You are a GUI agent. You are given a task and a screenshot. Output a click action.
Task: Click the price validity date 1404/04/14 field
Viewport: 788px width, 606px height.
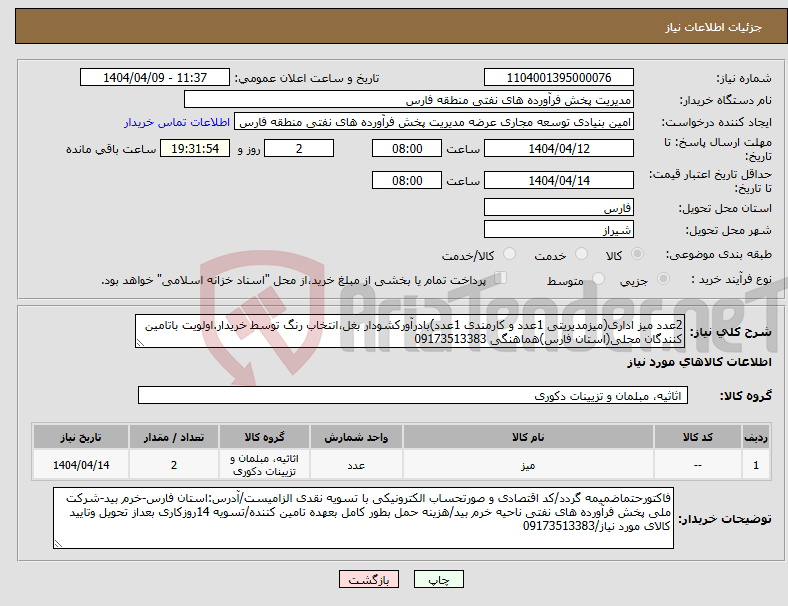[559, 180]
